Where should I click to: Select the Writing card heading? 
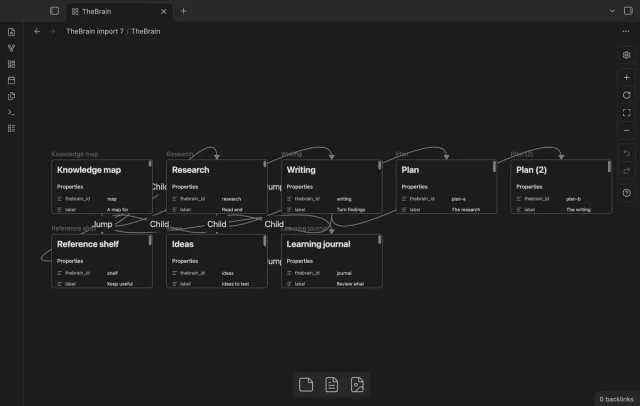tap(301, 170)
